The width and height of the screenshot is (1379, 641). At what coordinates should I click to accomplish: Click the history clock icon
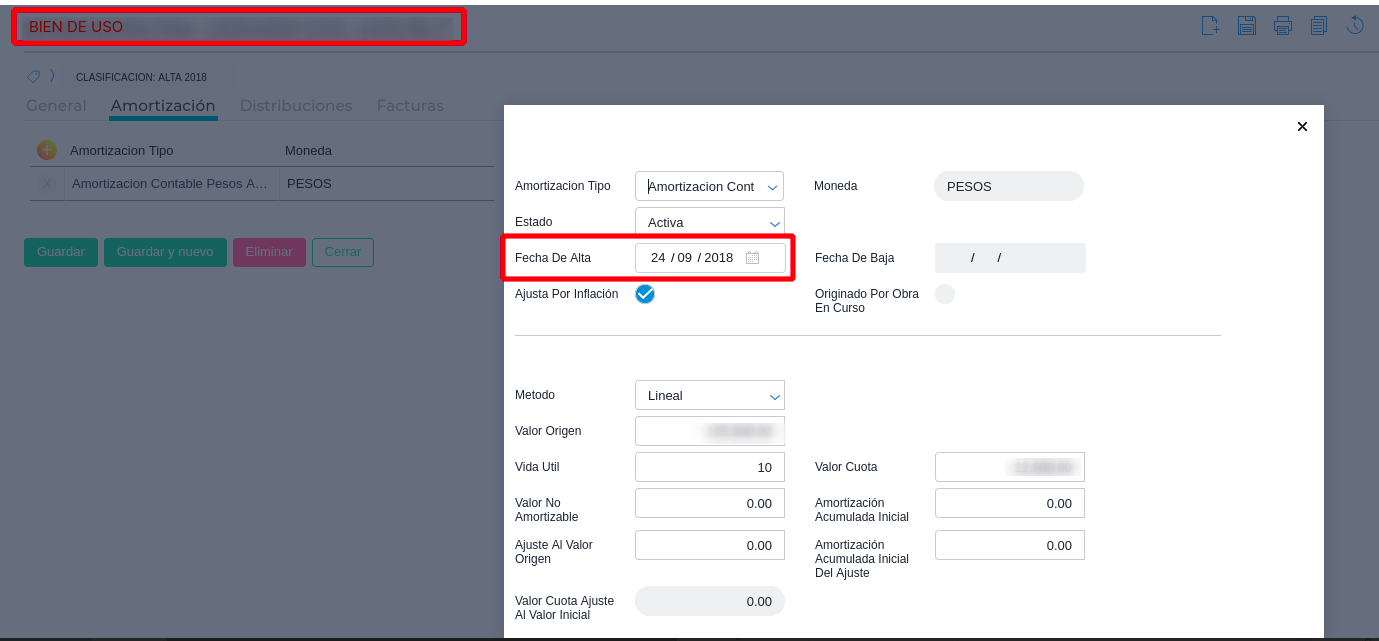click(x=1355, y=26)
